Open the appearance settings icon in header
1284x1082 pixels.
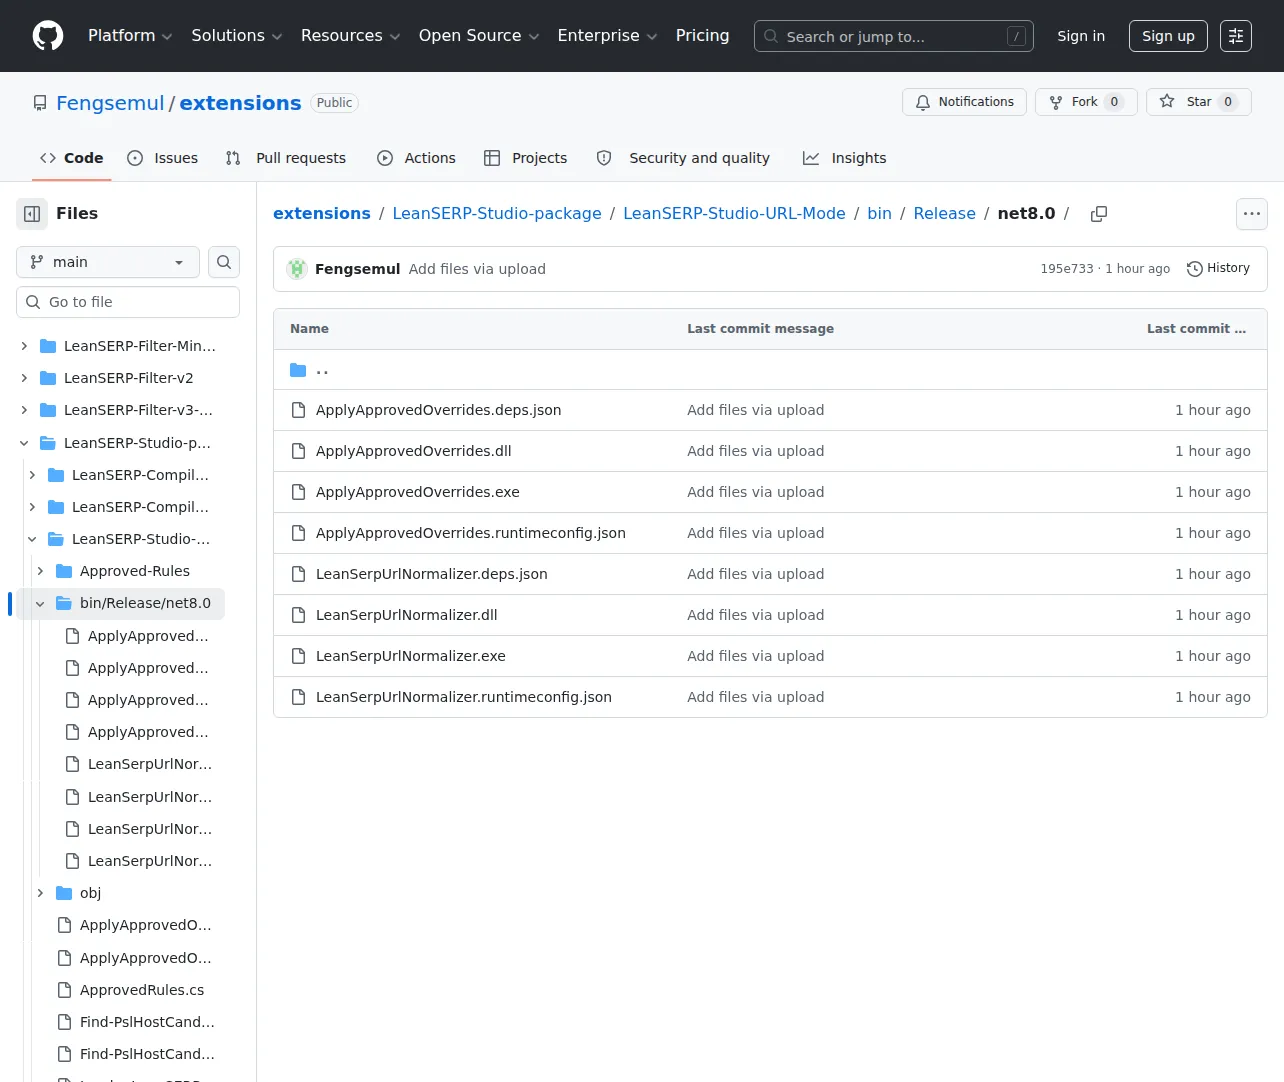point(1236,36)
